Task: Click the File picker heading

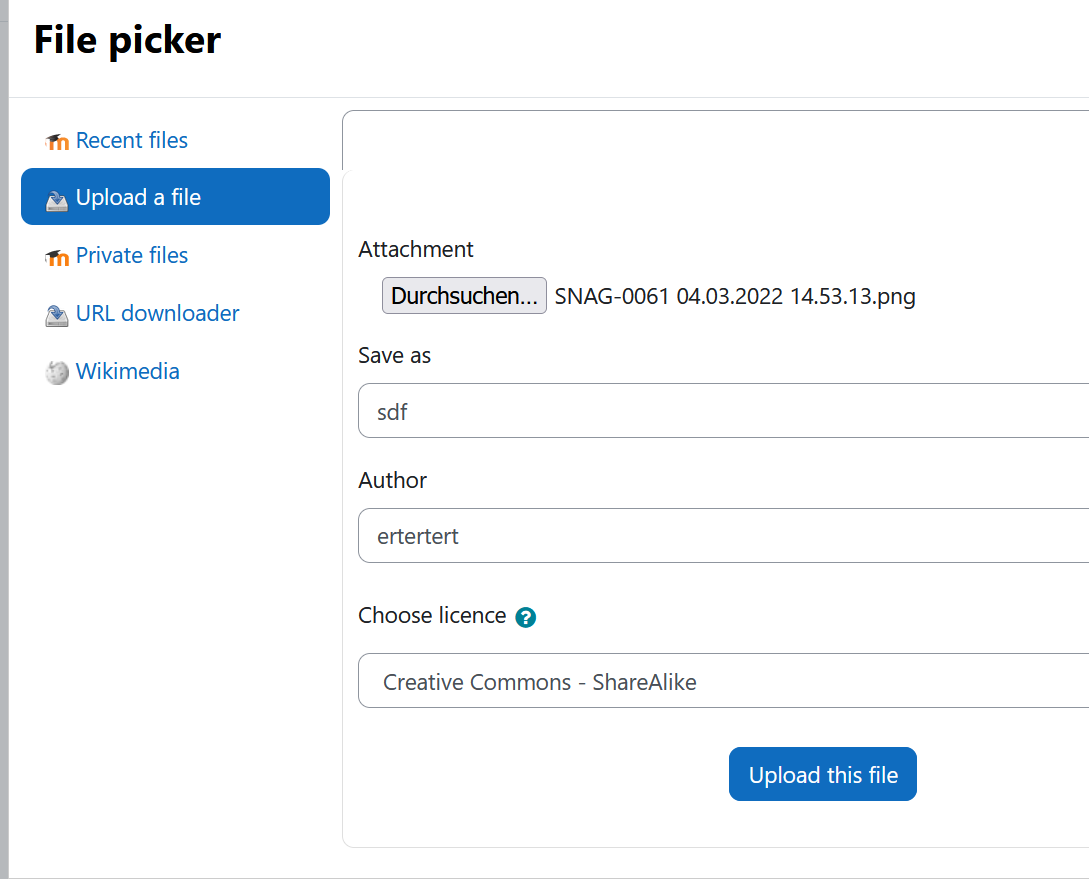Action: 127,40
